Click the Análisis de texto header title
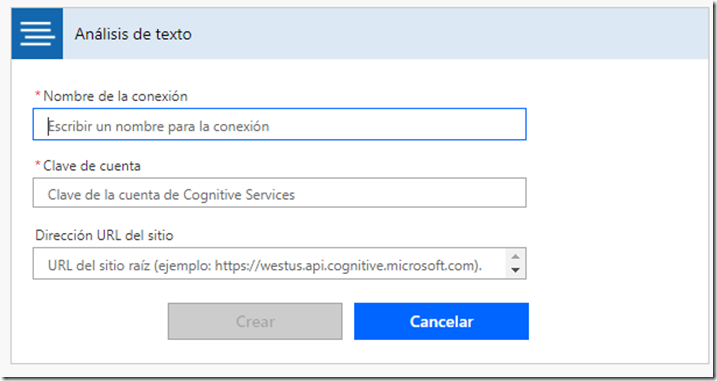The image size is (717, 381). coord(133,34)
